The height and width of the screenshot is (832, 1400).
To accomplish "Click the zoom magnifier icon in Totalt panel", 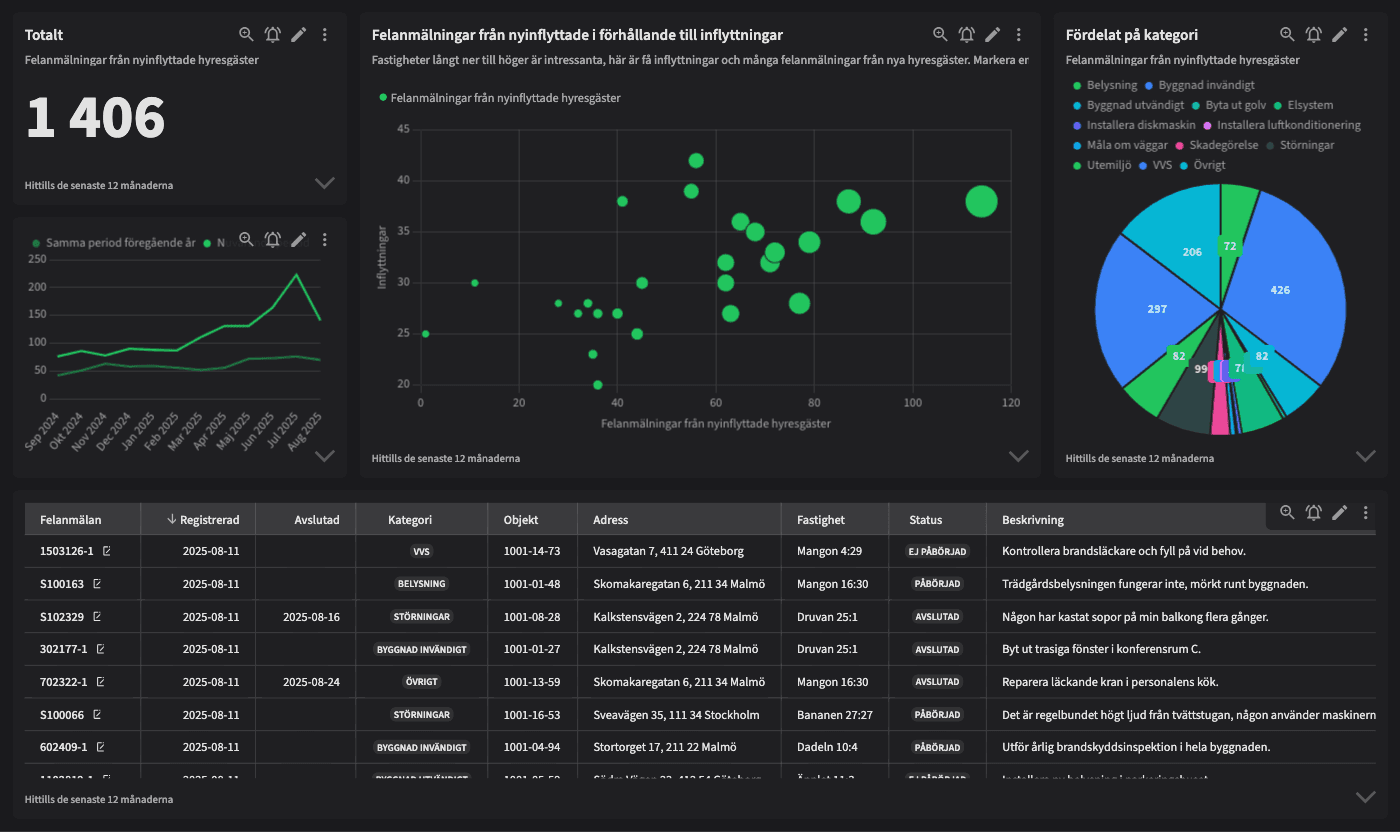I will [x=246, y=35].
